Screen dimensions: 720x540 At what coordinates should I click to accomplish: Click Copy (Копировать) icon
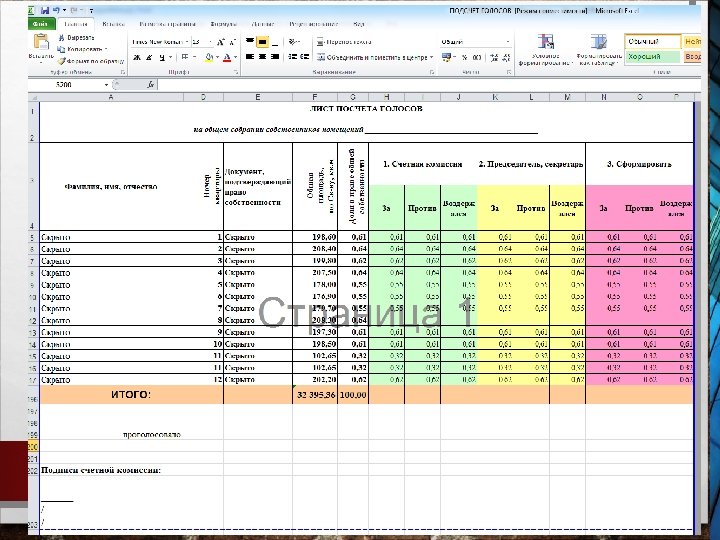(61, 49)
